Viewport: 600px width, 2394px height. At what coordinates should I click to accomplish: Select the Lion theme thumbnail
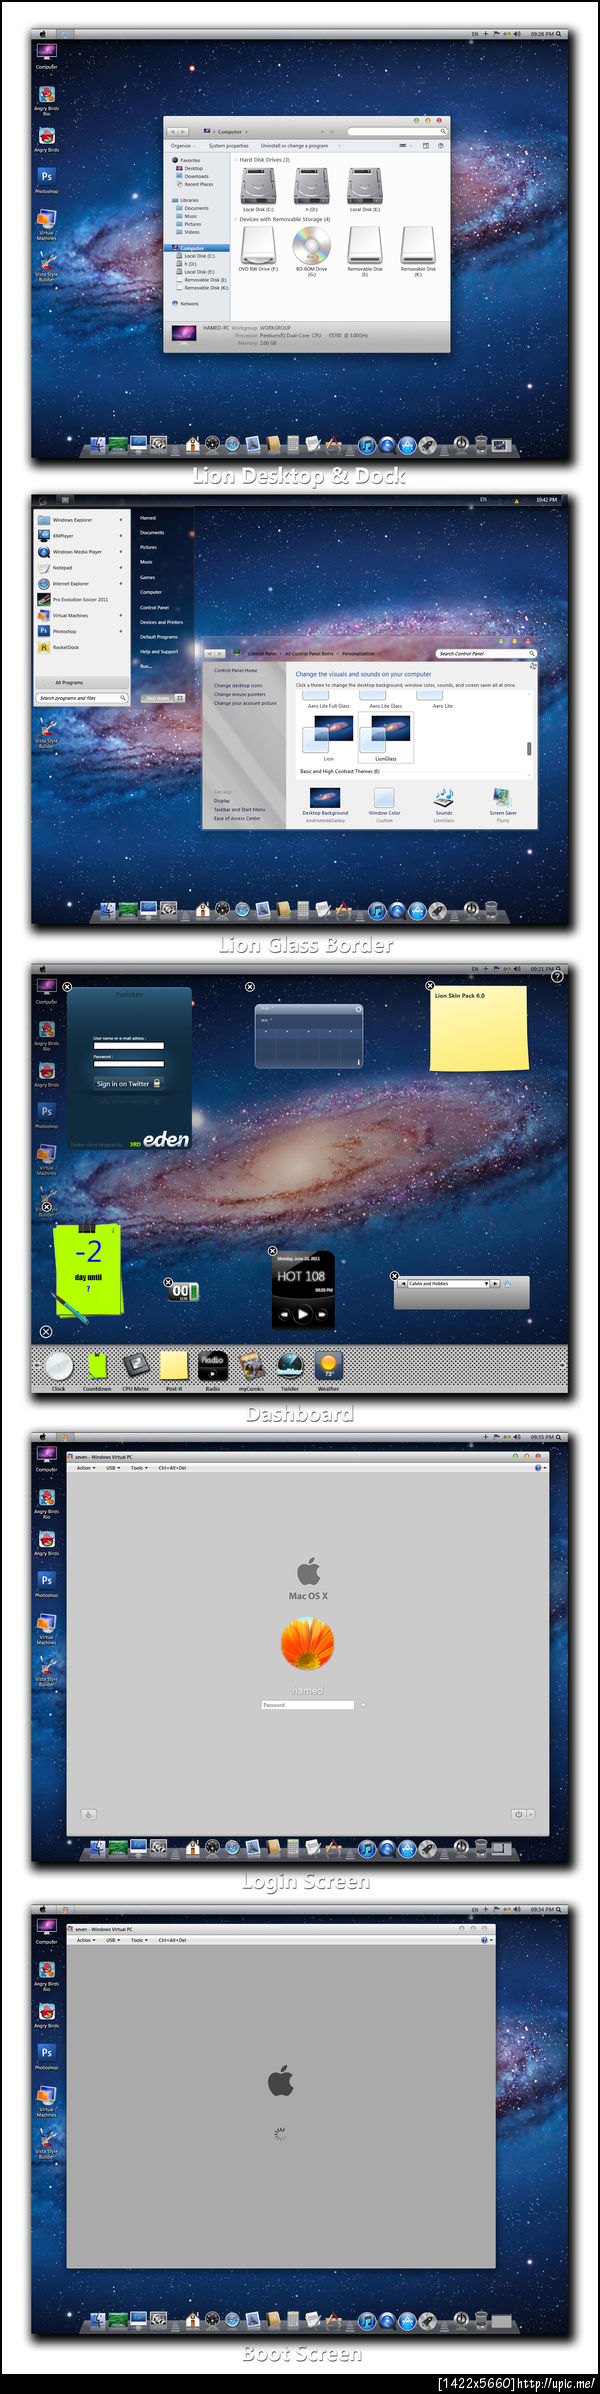point(328,739)
